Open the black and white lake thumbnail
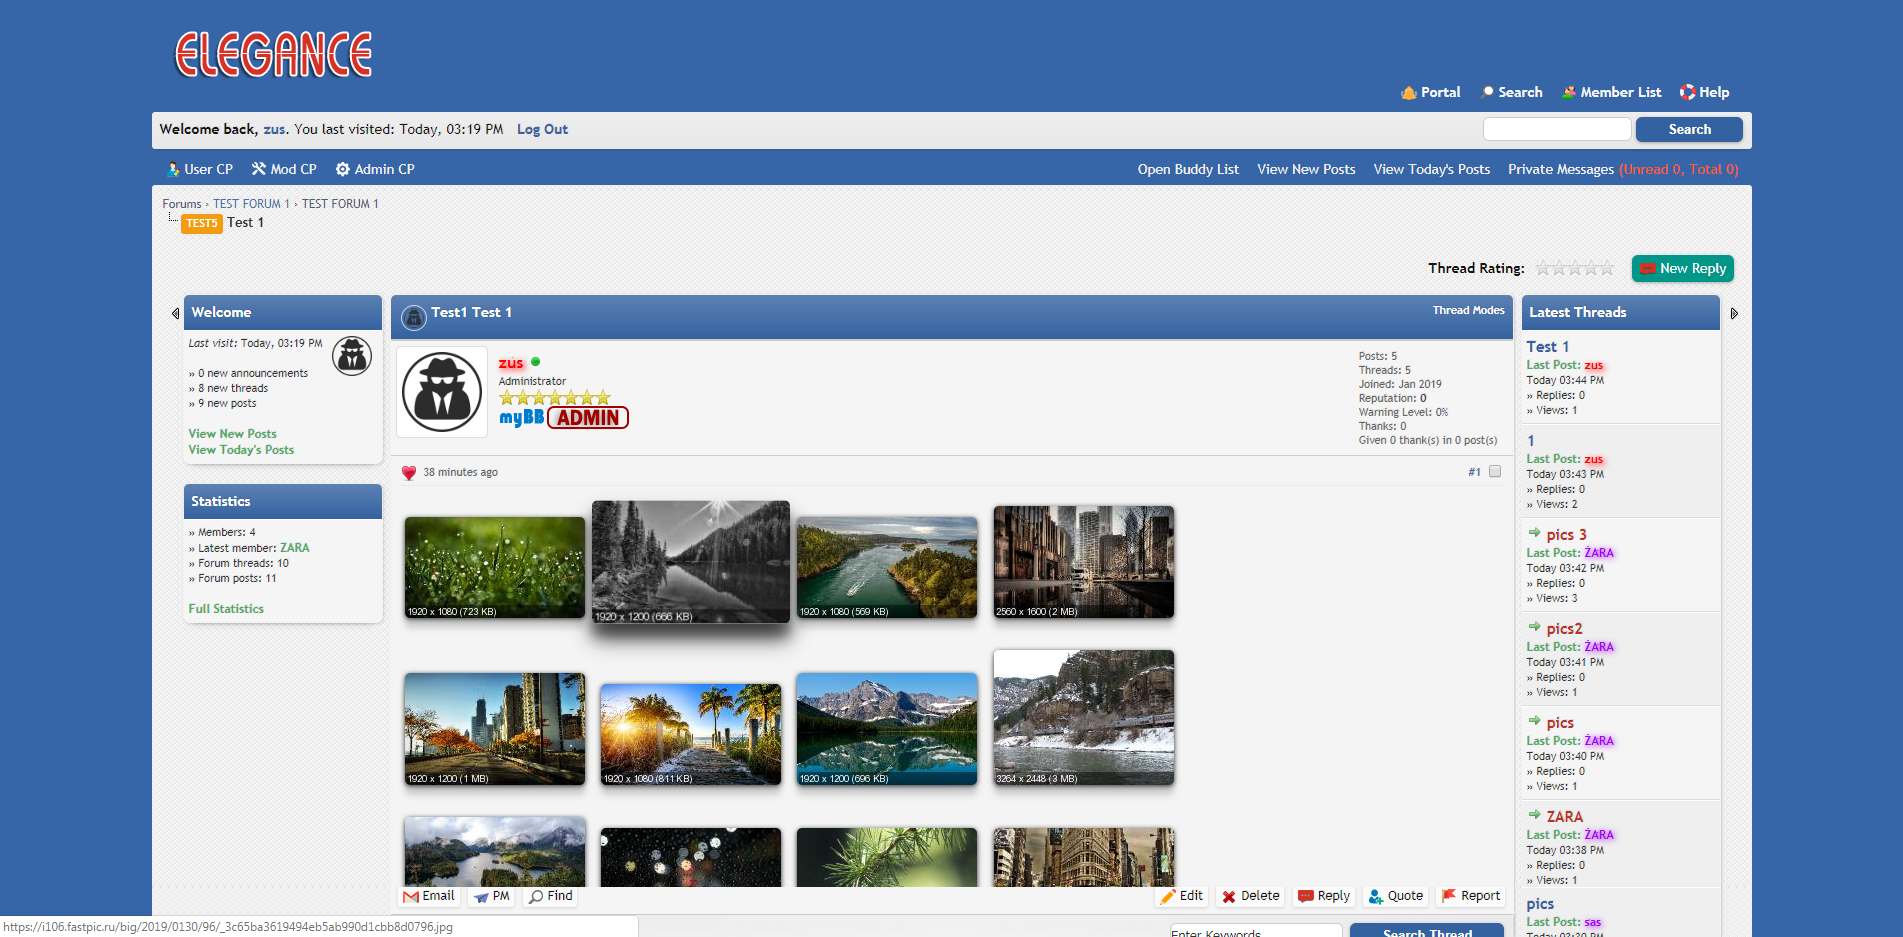This screenshot has height=937, width=1903. point(691,562)
